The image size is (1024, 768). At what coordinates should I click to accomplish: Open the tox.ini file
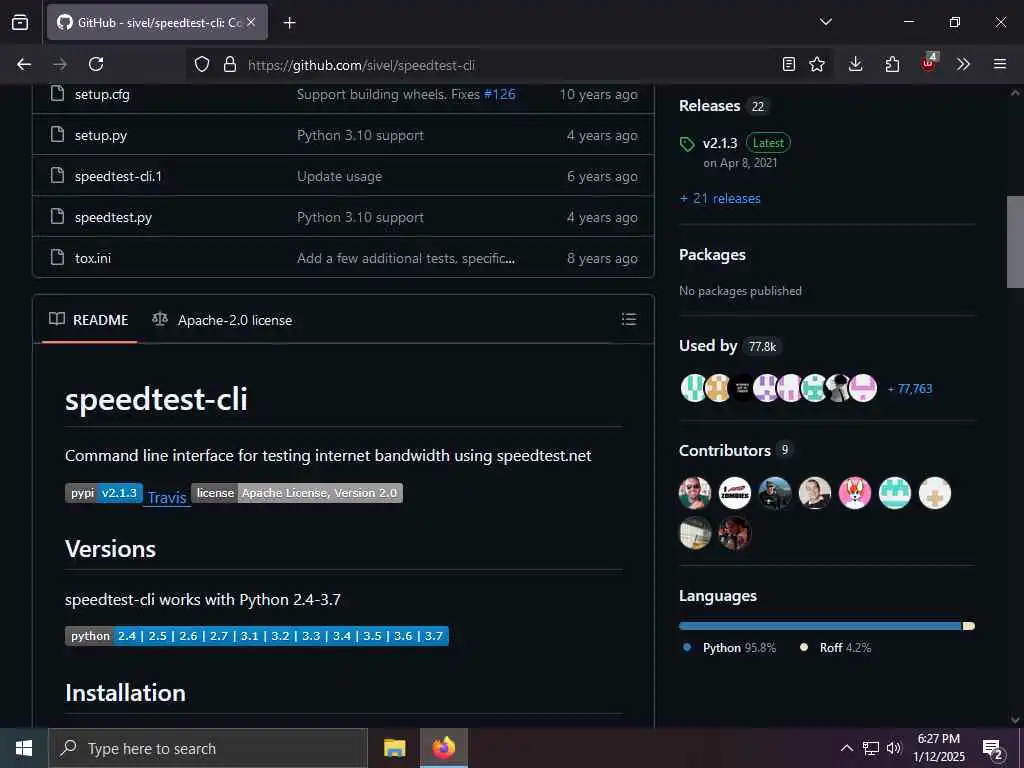[x=93, y=258]
